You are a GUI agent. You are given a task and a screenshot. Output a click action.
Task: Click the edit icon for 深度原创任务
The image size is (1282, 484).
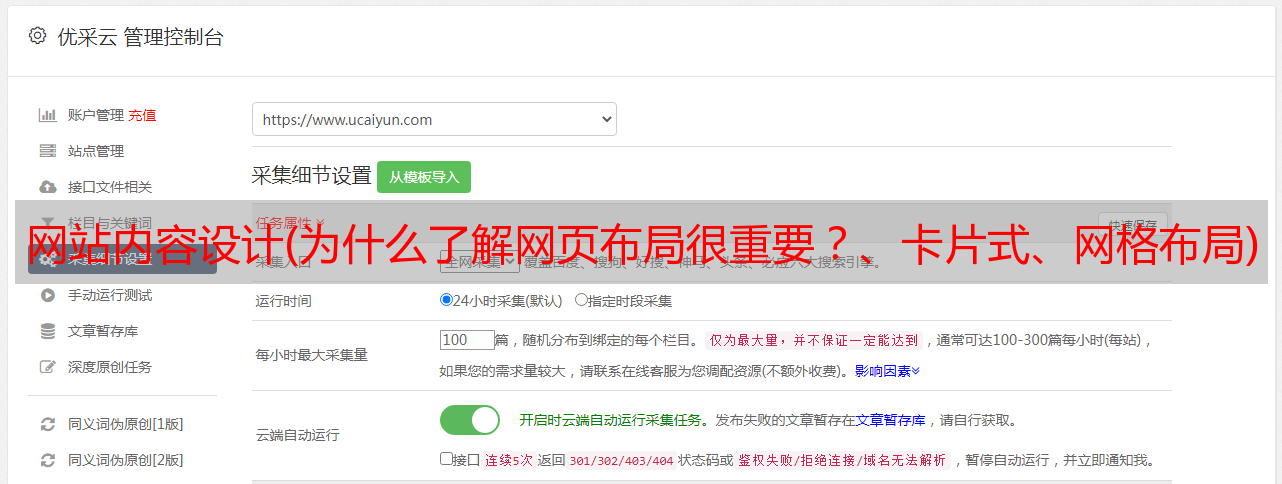pos(47,367)
